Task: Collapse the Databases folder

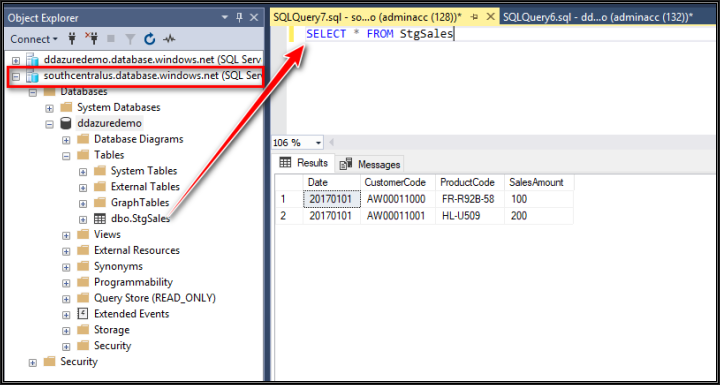Action: pos(33,92)
